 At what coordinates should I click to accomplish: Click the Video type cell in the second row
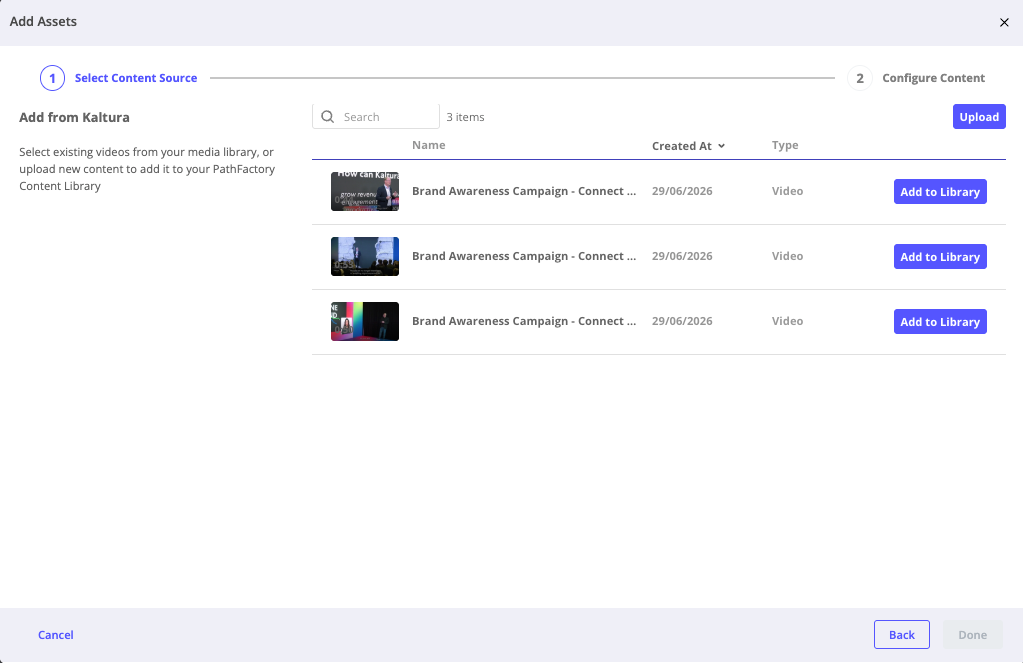click(x=787, y=256)
